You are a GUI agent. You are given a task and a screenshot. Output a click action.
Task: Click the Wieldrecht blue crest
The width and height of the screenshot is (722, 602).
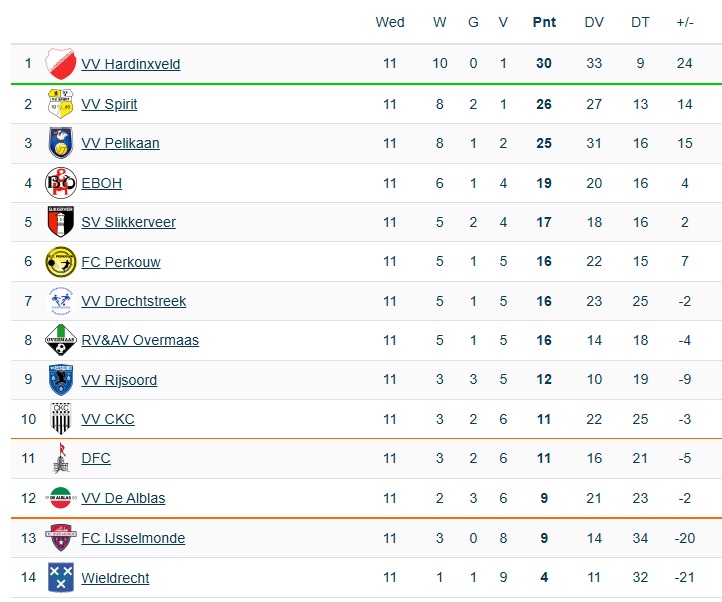coord(62,578)
